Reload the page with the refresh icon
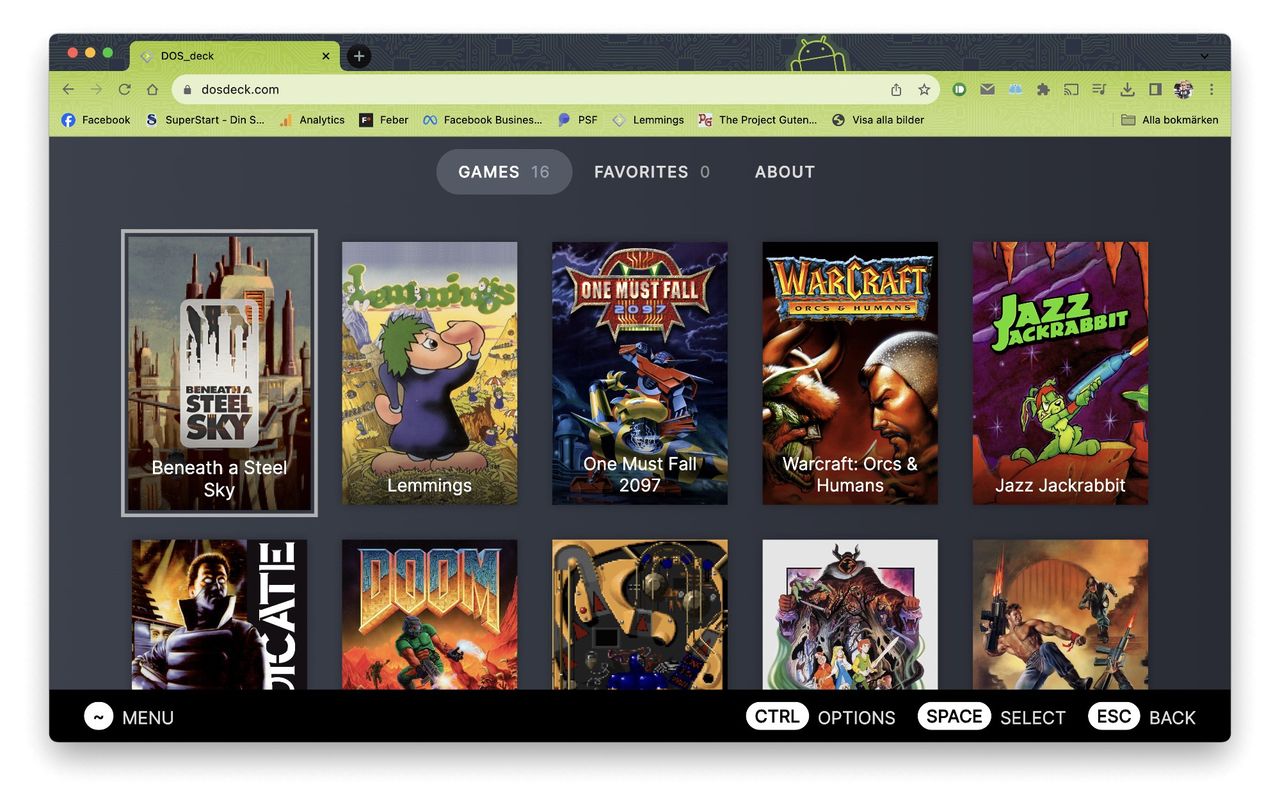 124,89
